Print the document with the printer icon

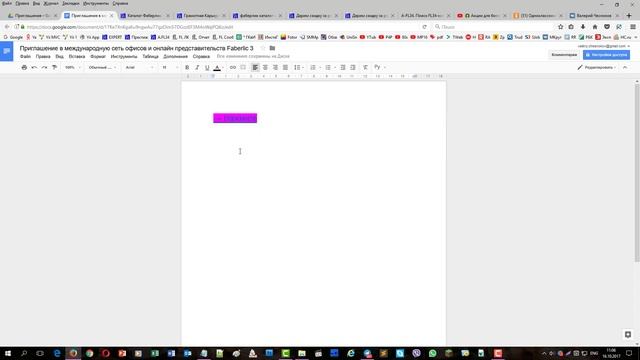[24, 67]
